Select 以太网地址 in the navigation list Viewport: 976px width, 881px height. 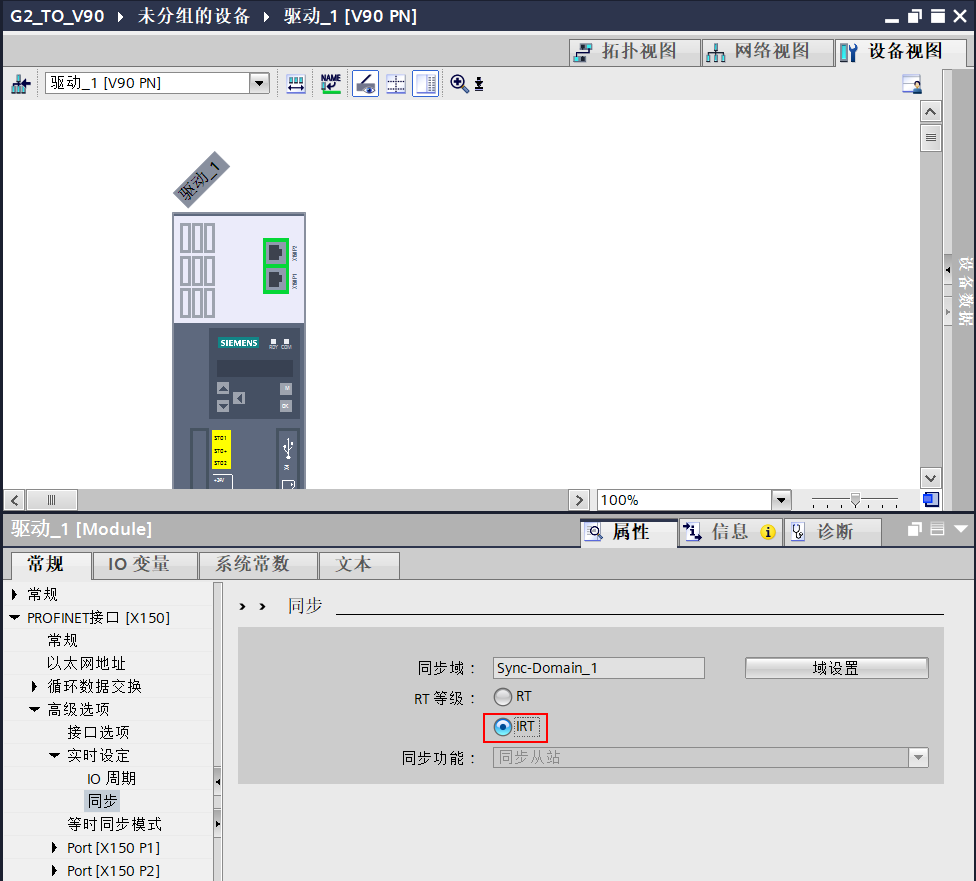coord(85,660)
